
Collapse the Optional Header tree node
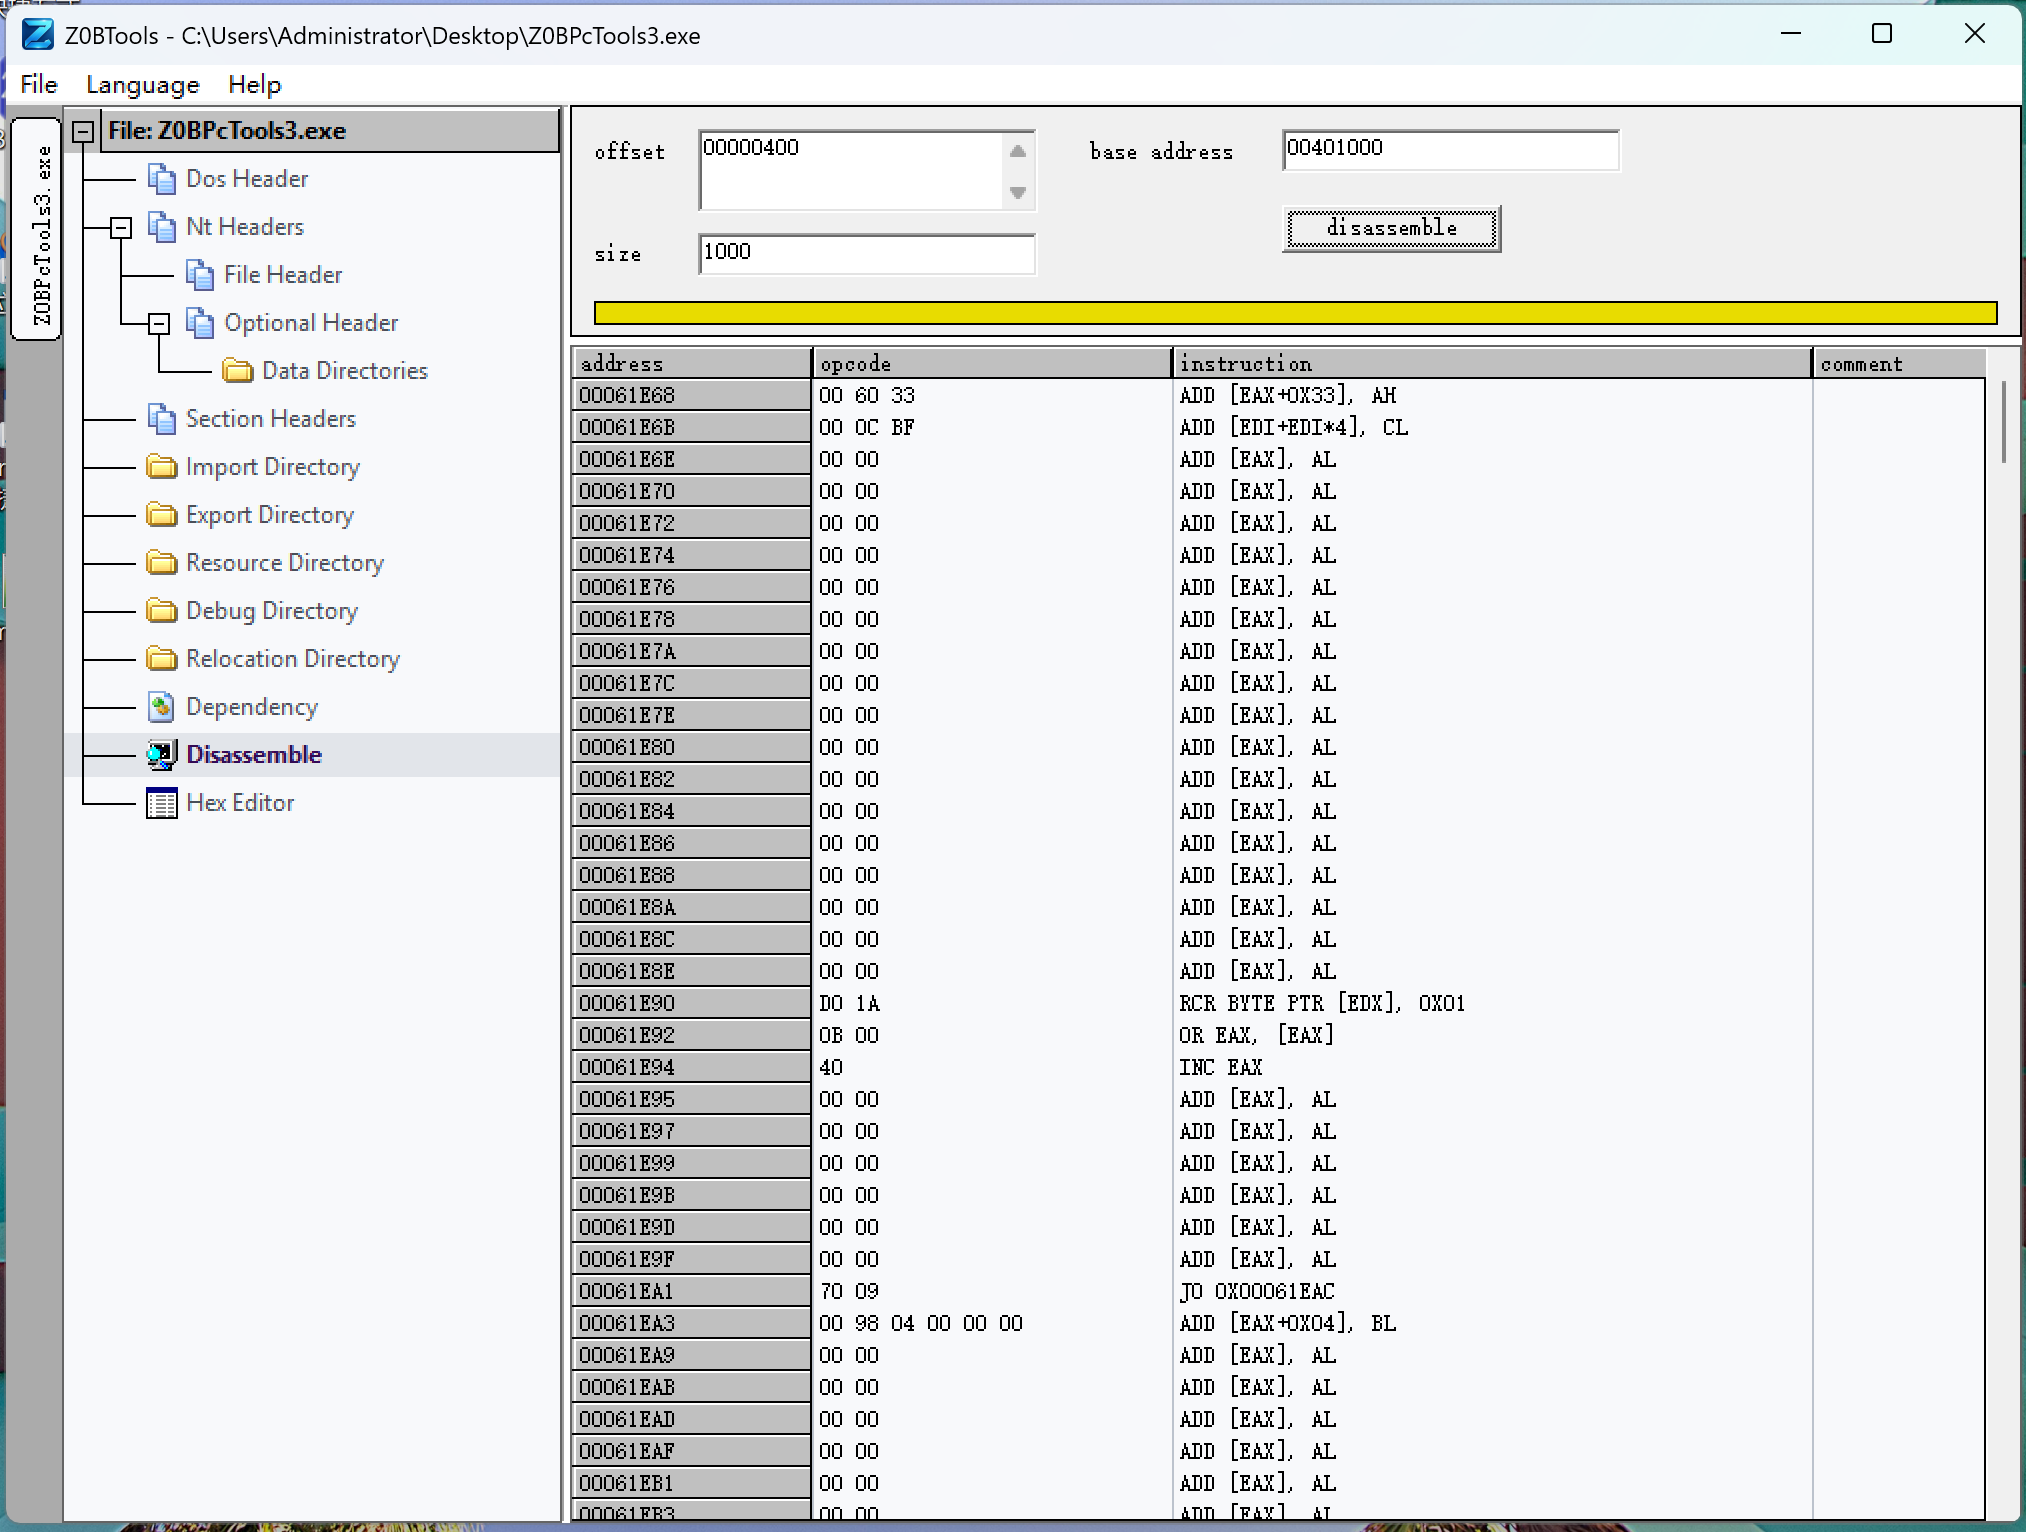[159, 324]
